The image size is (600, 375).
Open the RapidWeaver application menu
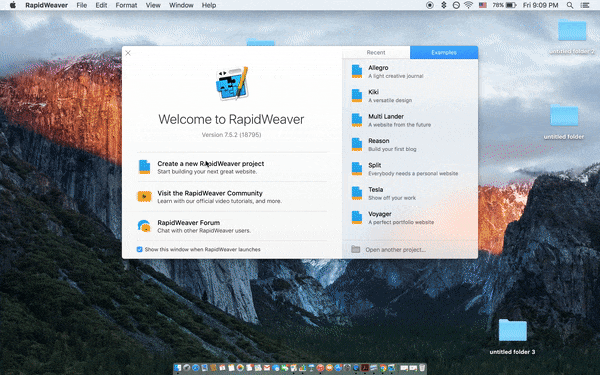(46, 5)
